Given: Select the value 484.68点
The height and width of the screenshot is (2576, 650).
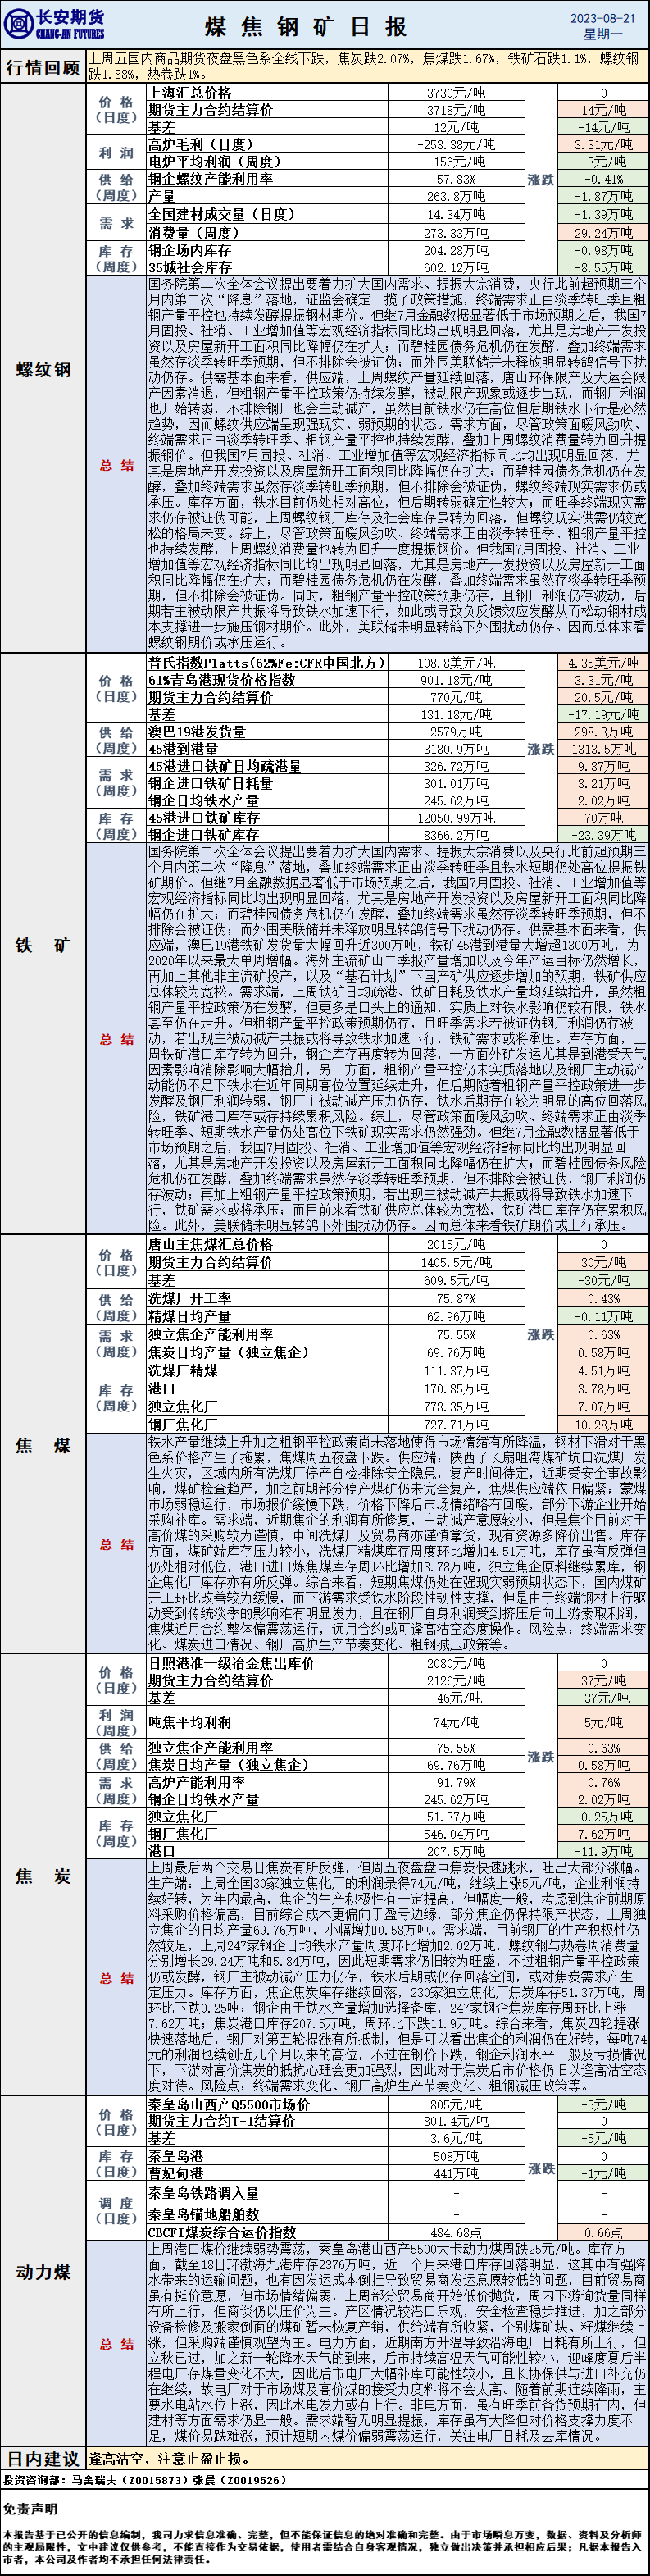Looking at the screenshot, I should click(456, 2232).
